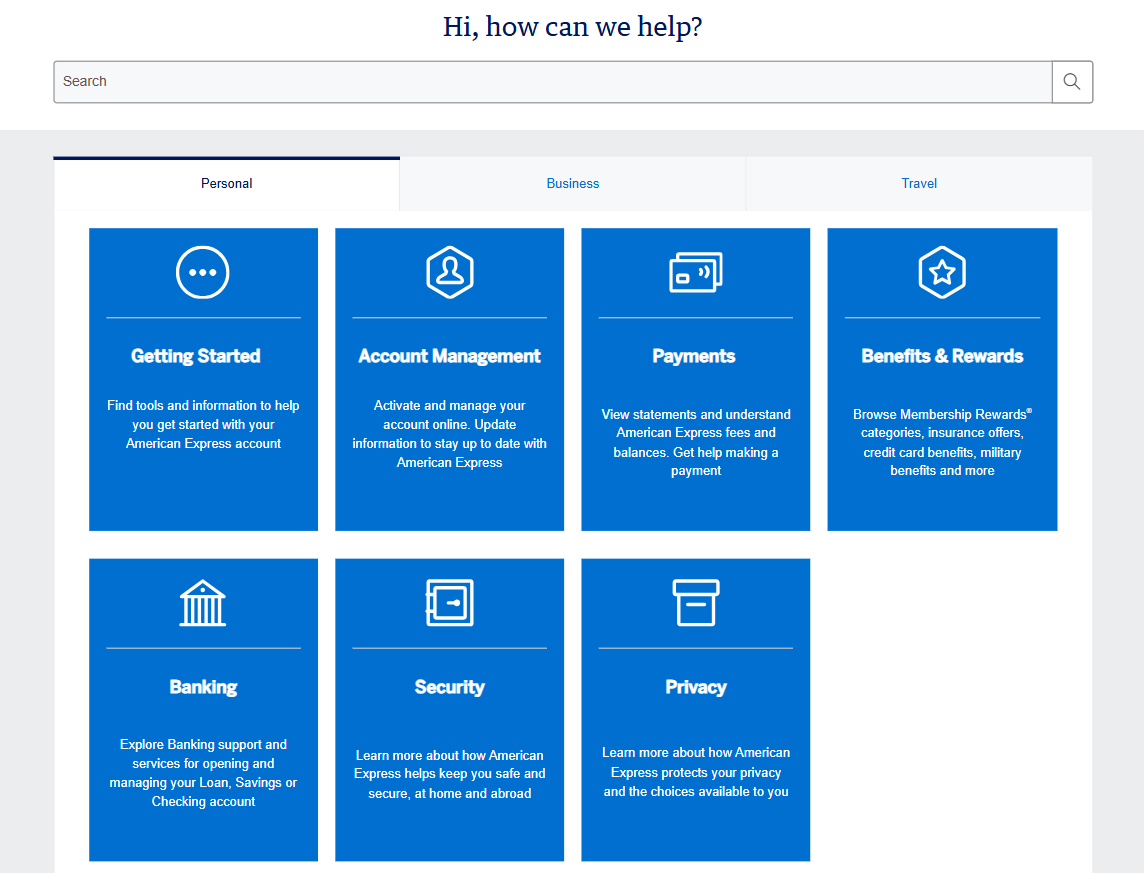This screenshot has width=1144, height=873.
Task: Click the Account Management person badge icon
Action: click(x=449, y=272)
